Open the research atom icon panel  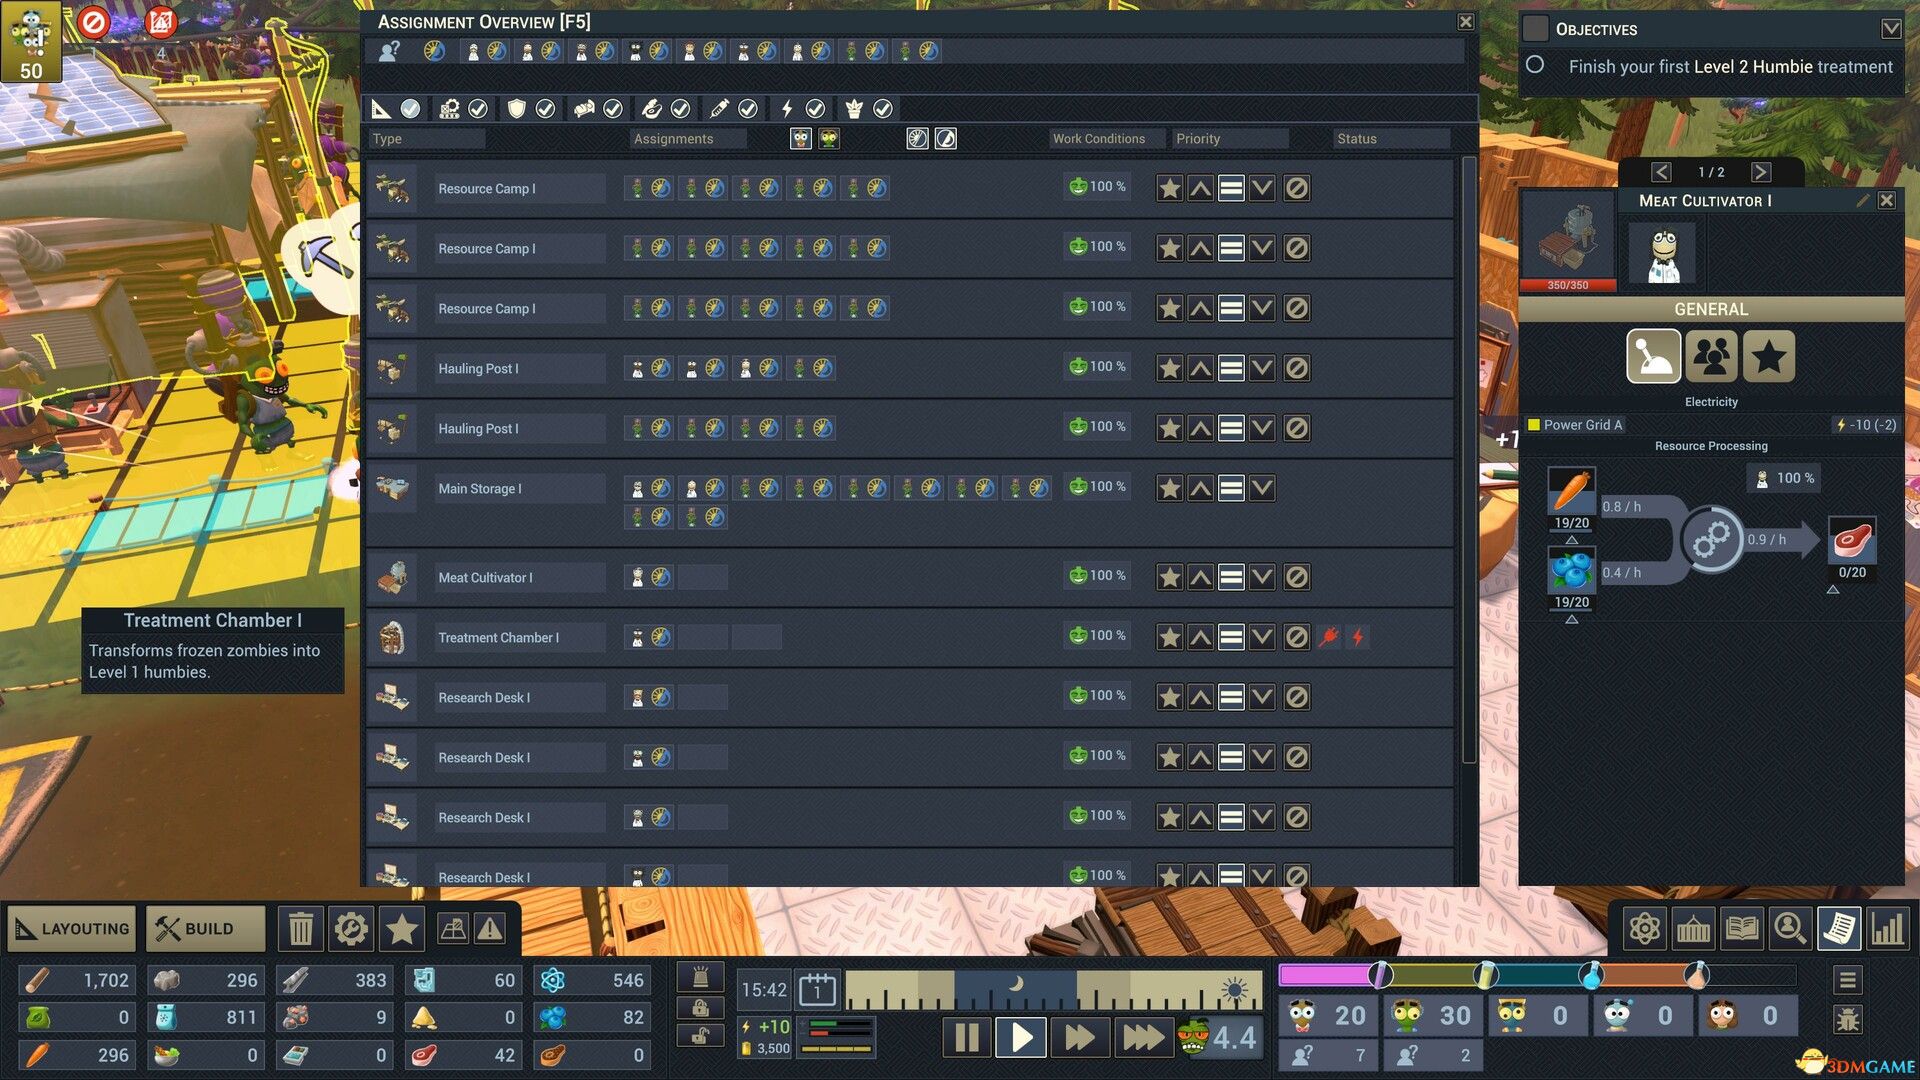coord(1644,929)
